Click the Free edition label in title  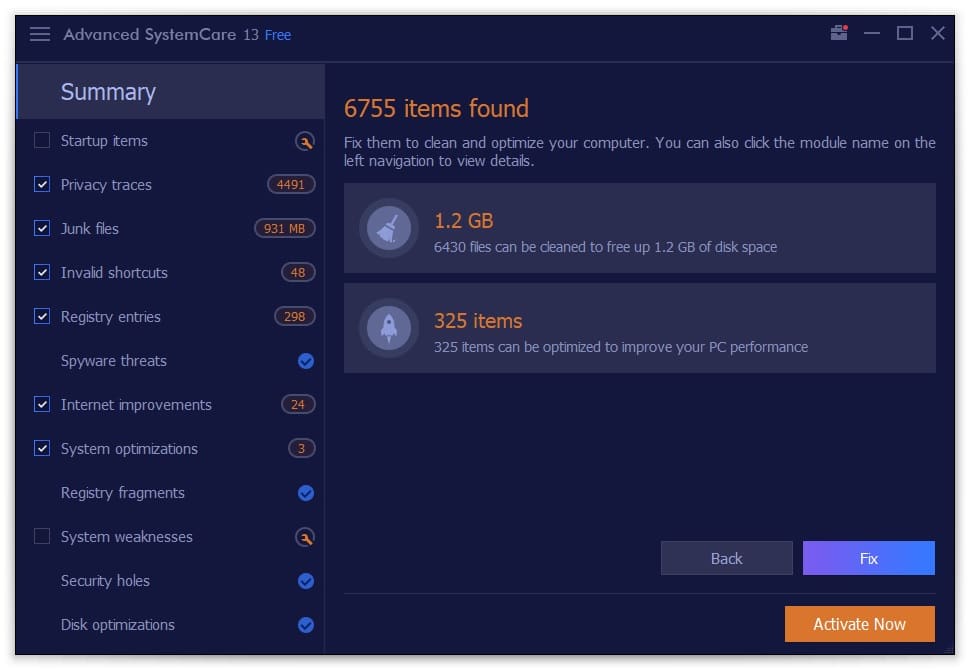click(278, 35)
